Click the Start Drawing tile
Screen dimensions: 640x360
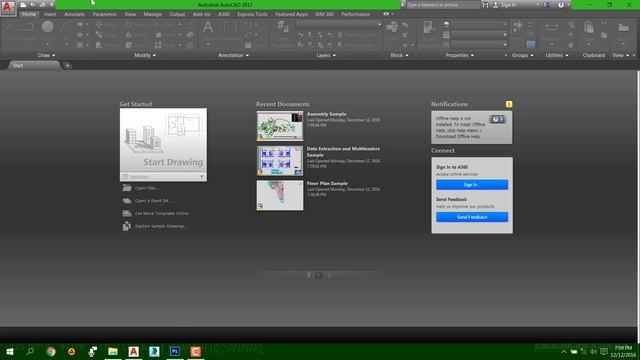pos(163,140)
